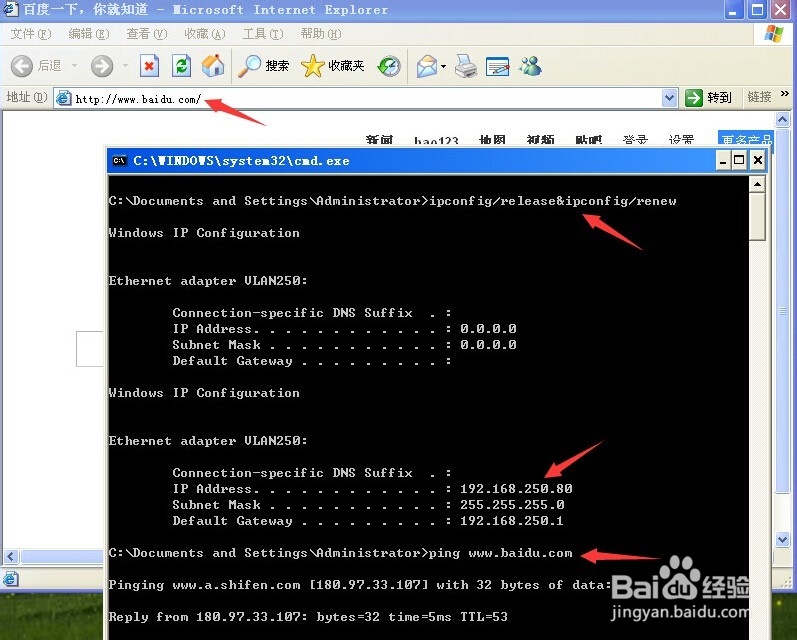Click the 'ping www.baidu.com' command text
The image size is (797, 640).
(501, 553)
